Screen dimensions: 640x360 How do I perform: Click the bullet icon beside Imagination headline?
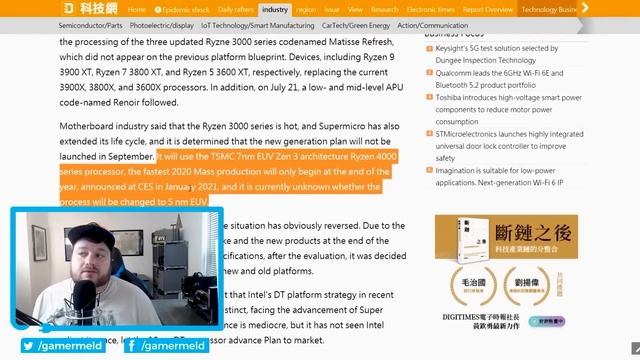429,170
